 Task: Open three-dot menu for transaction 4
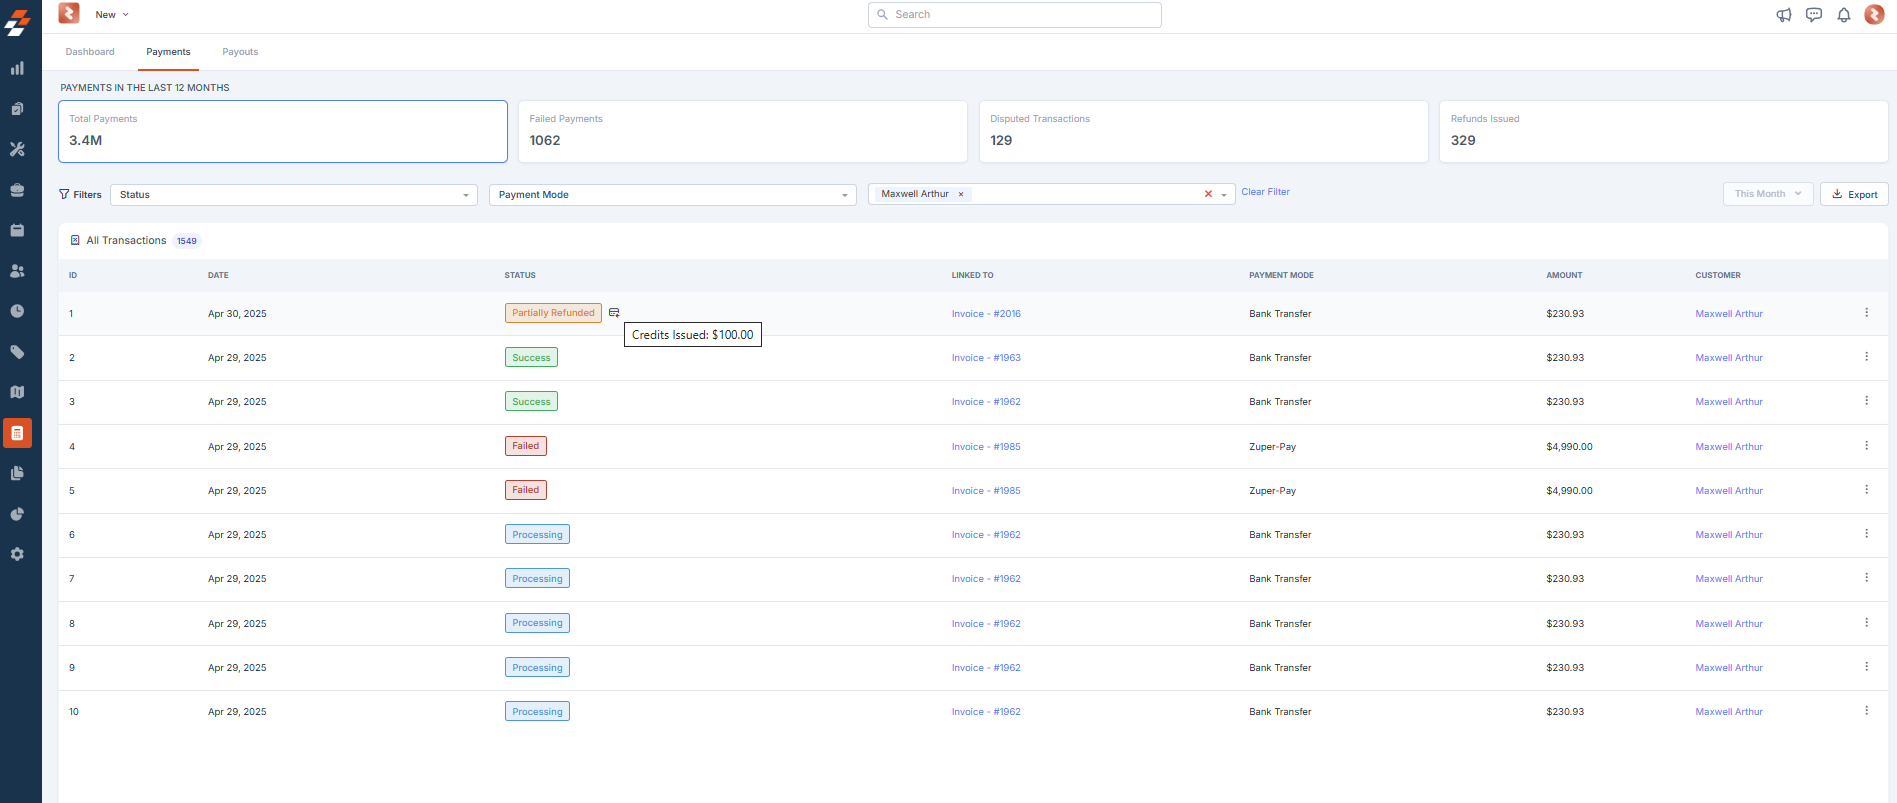pyautogui.click(x=1866, y=446)
